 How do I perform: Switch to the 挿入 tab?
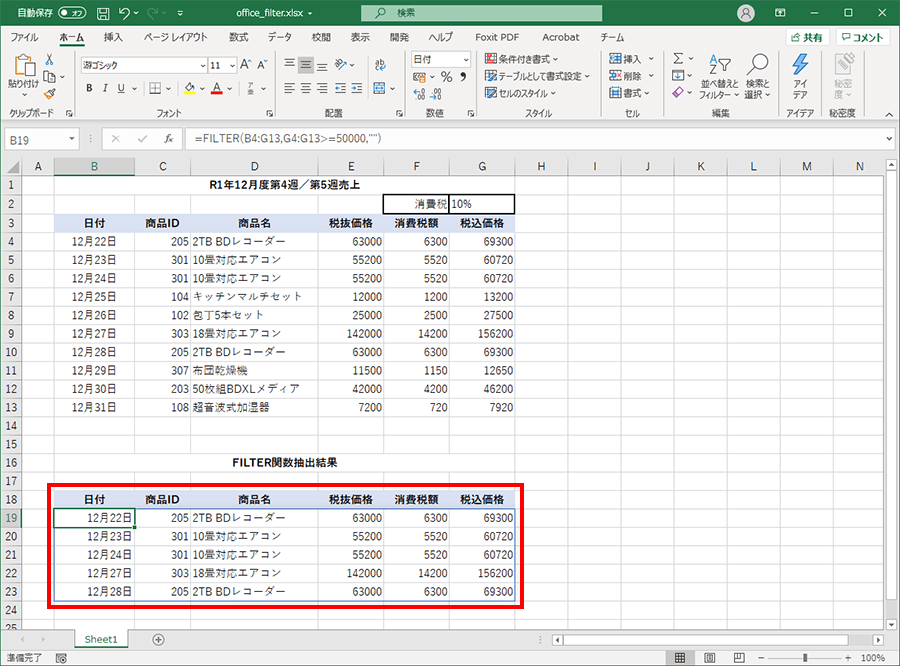113,37
